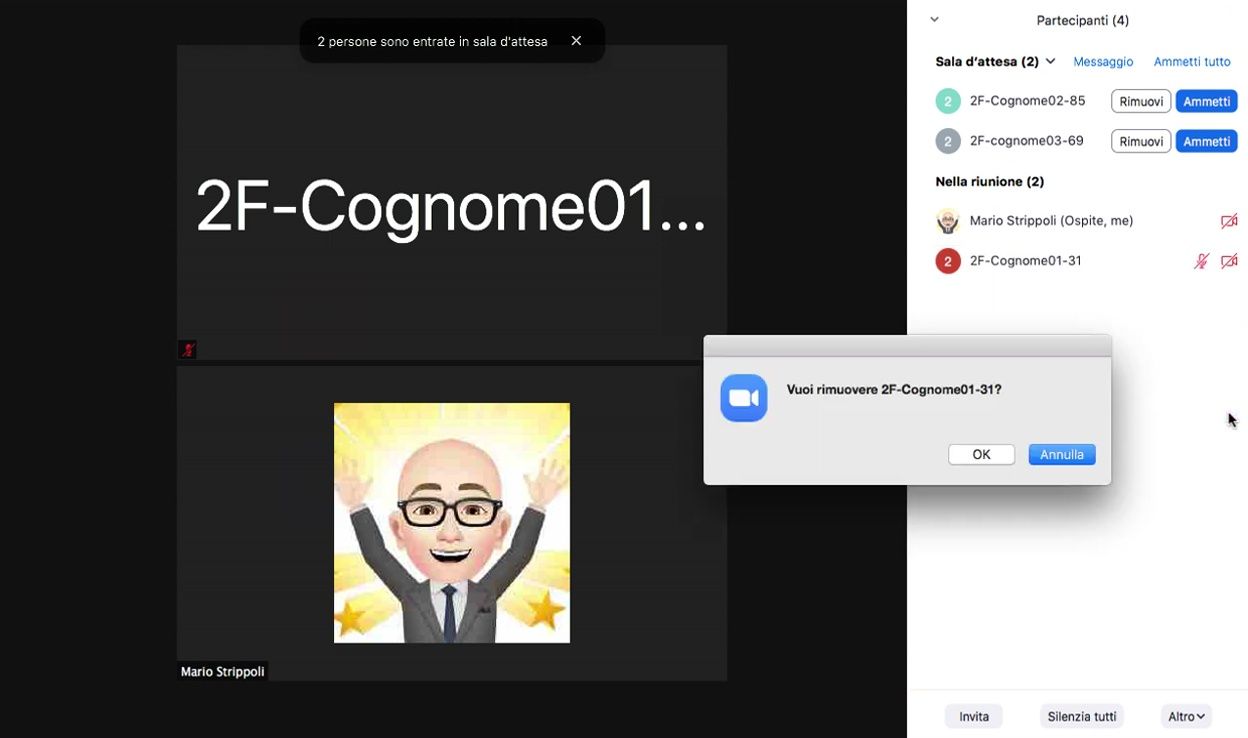The image size is (1248, 738).
Task: Click the video-off camera icon for 2F-Cognome01-31
Action: pos(1229,261)
